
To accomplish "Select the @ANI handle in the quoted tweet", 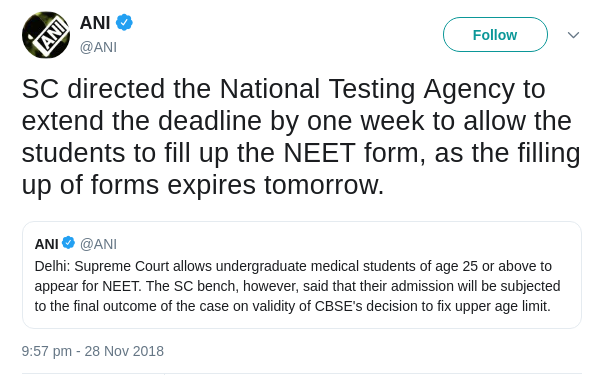I will pos(98,244).
